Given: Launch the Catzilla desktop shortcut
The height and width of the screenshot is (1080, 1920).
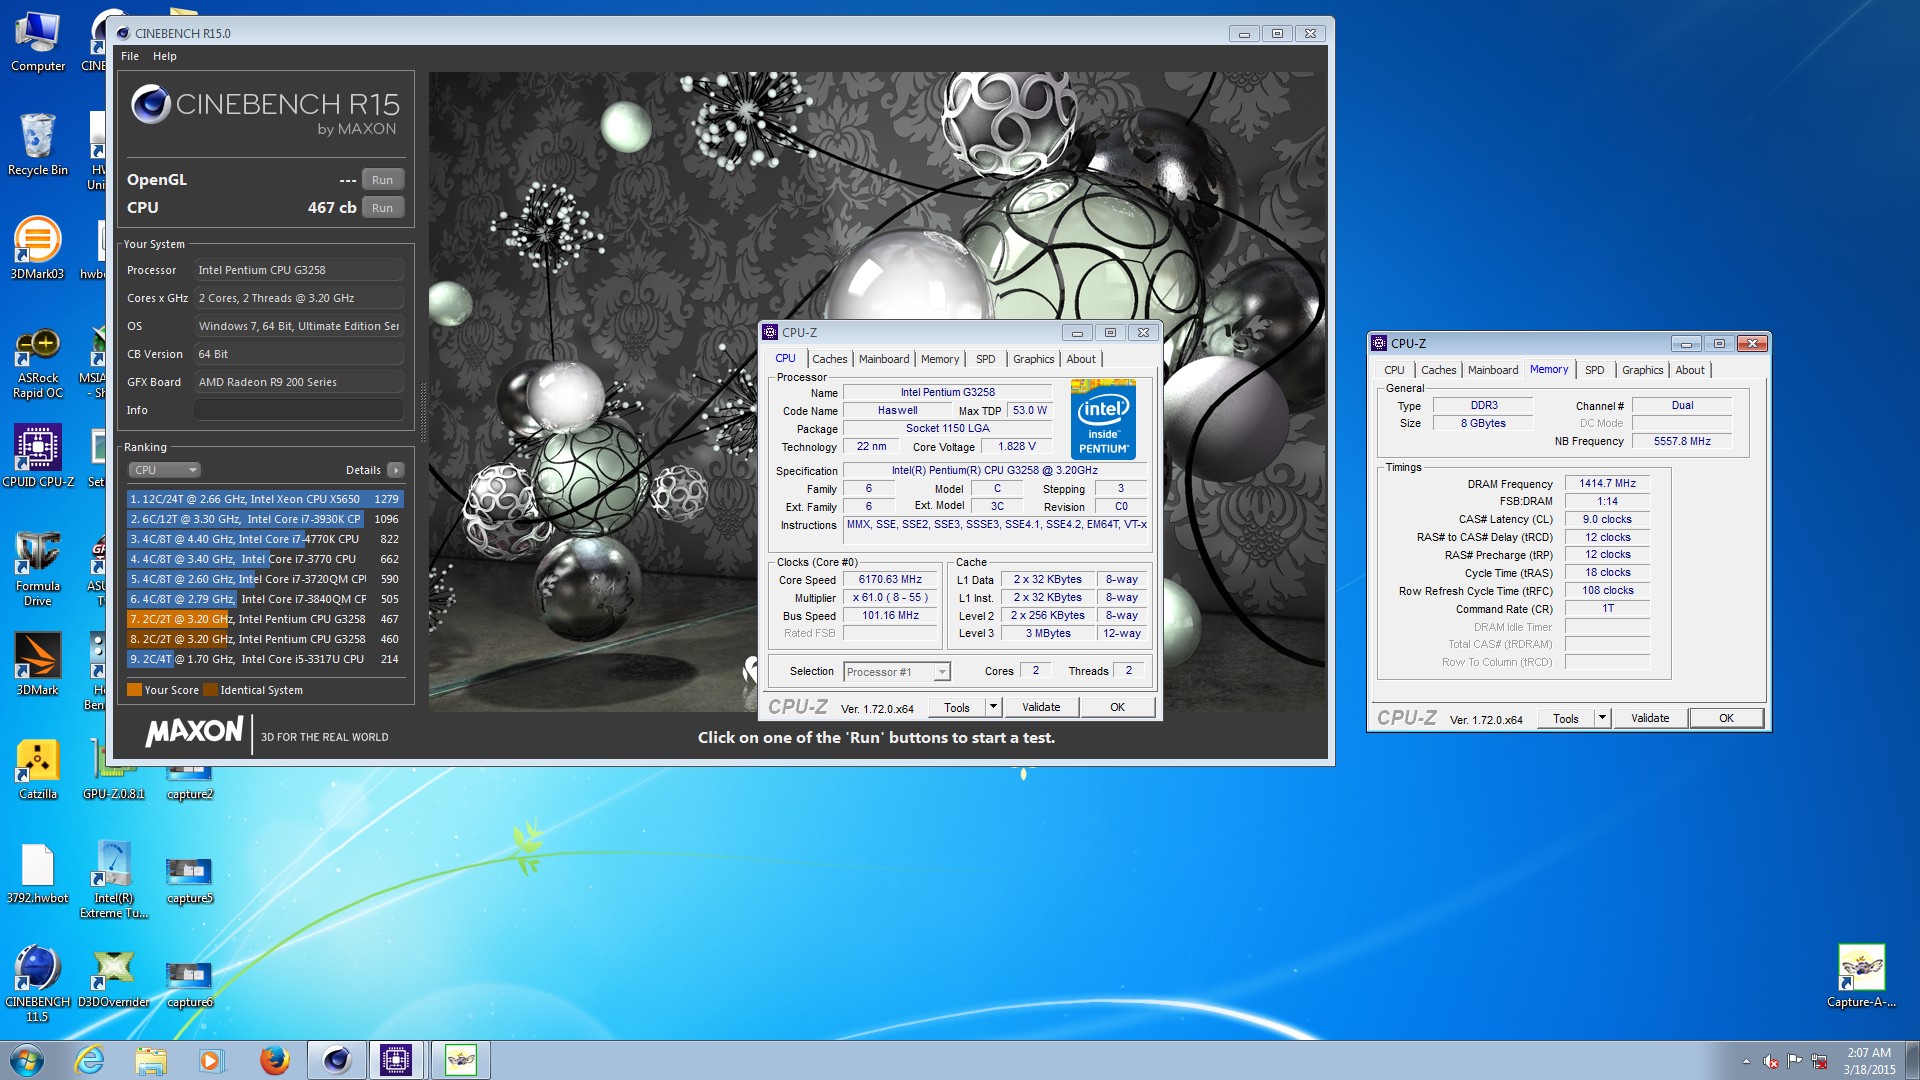Looking at the screenshot, I should pyautogui.click(x=38, y=768).
